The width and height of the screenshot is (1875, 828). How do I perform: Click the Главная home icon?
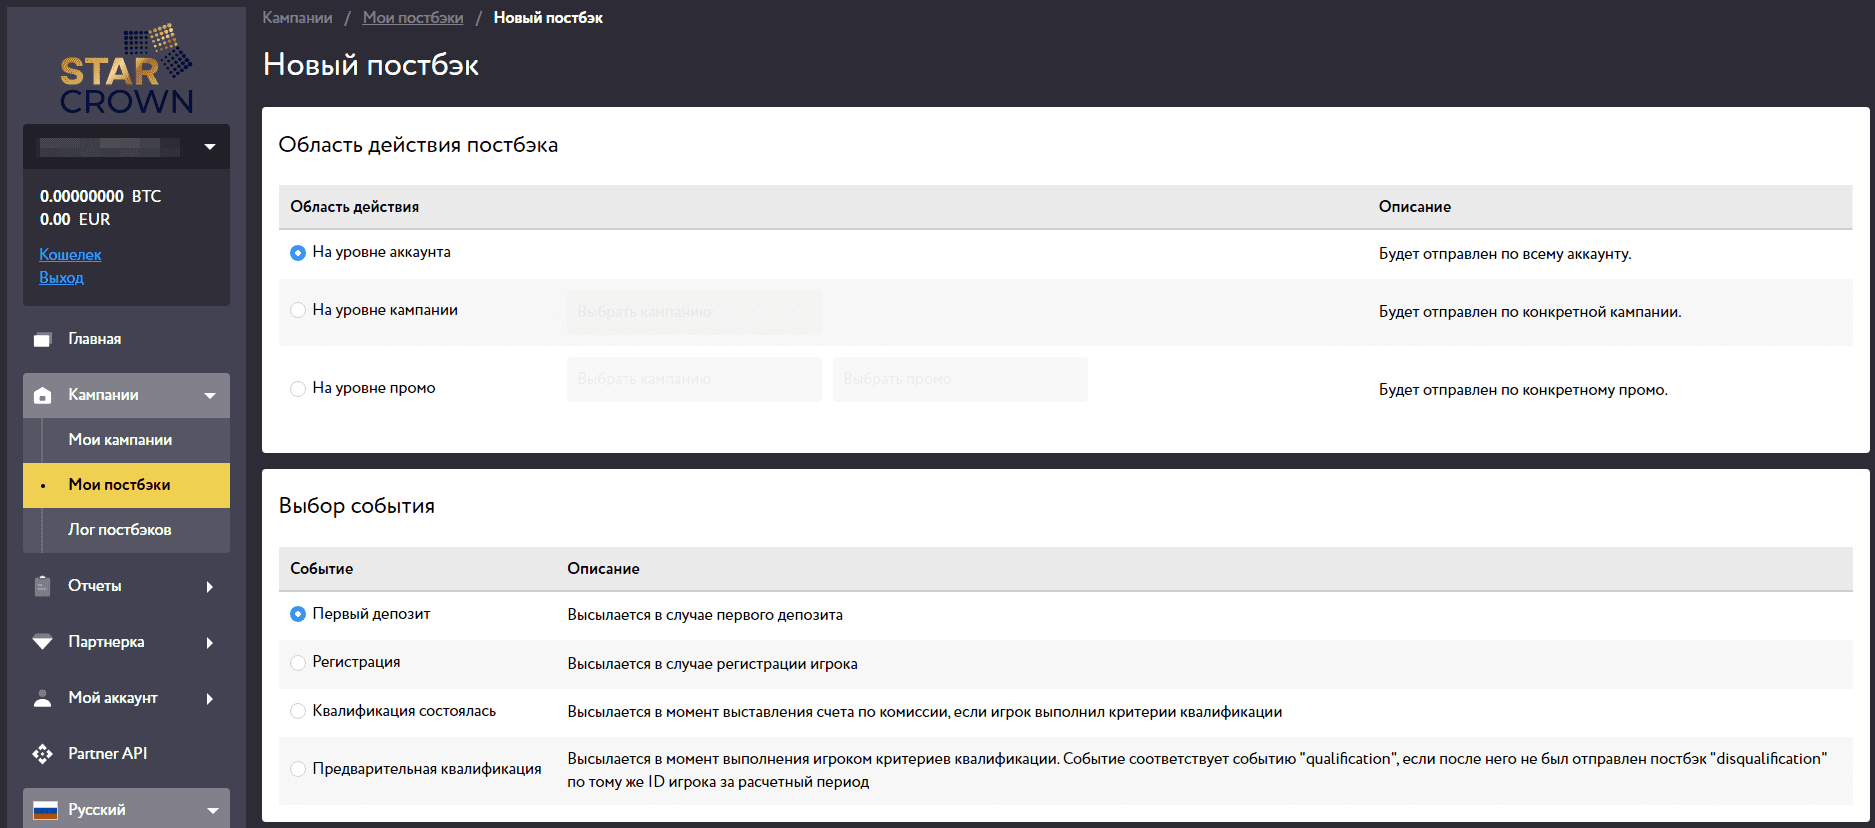tap(42, 340)
